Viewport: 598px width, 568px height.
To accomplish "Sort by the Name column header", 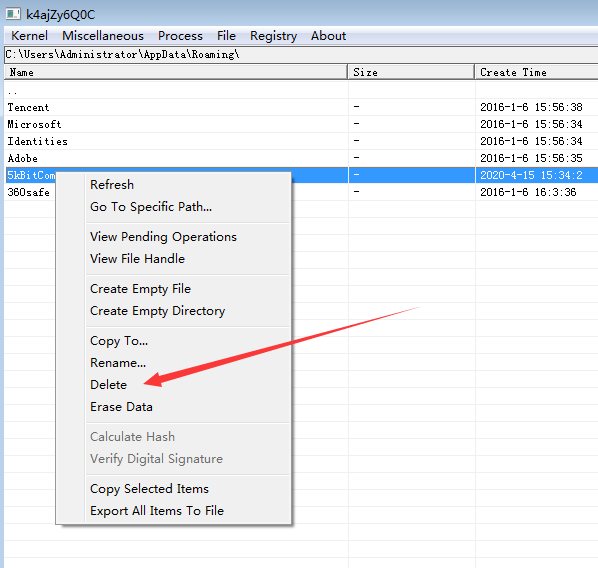I will point(176,72).
